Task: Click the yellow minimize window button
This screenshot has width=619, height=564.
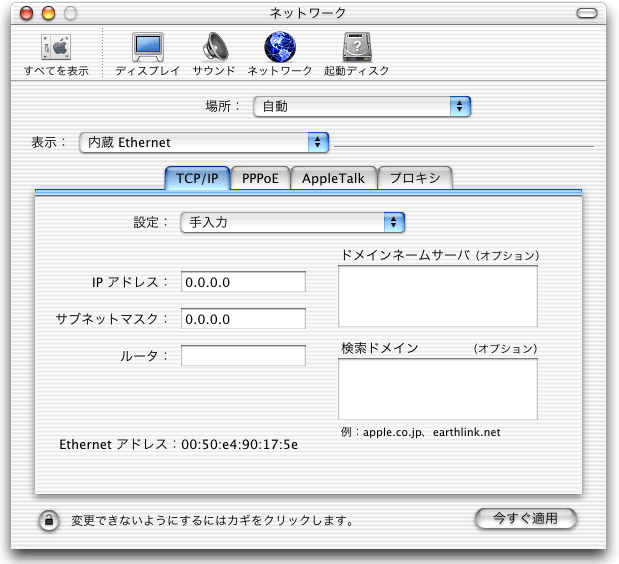Action: [49, 13]
